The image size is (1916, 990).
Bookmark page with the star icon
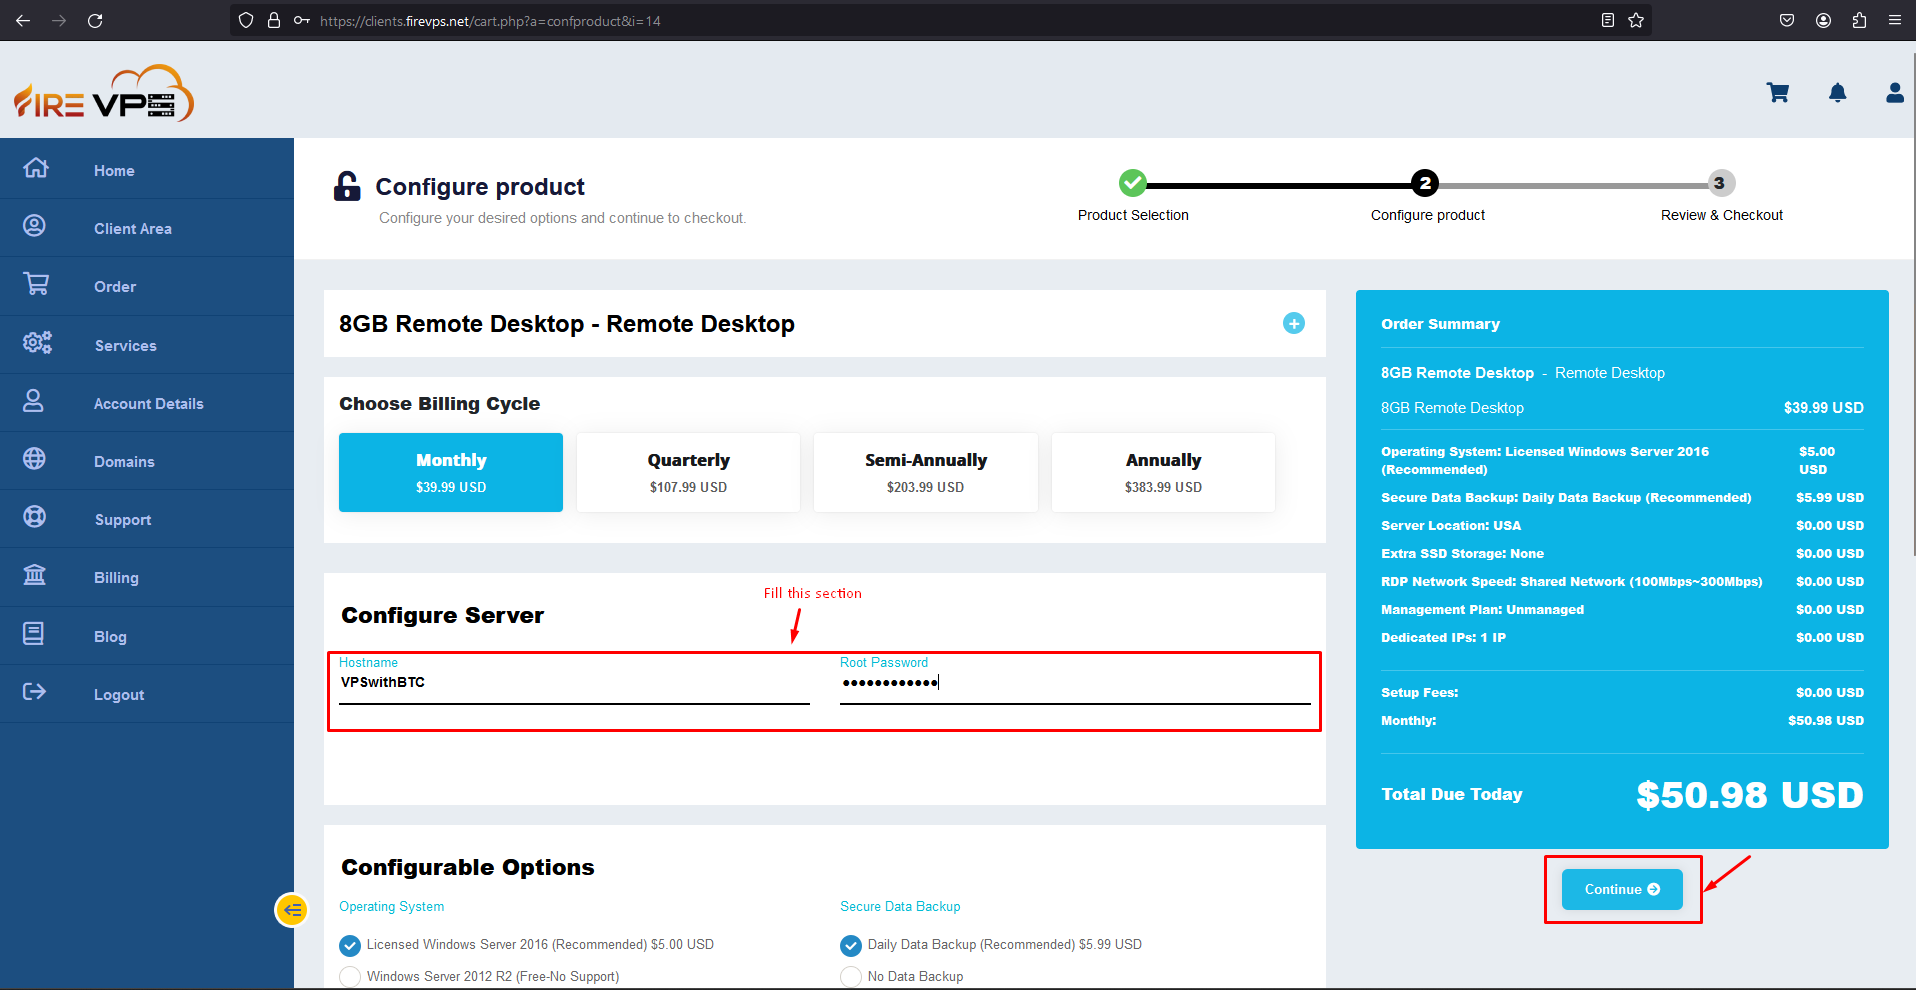point(1636,20)
